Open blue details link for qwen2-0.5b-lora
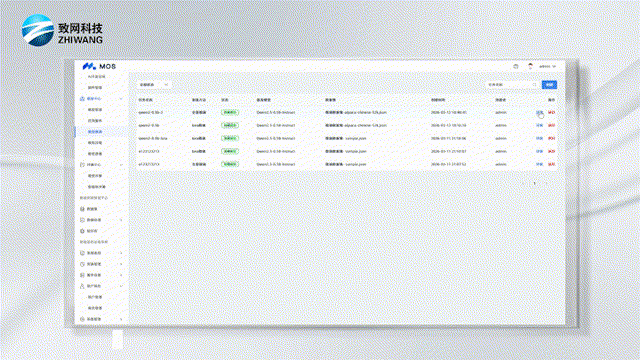The width and height of the screenshot is (640, 360). [540, 138]
